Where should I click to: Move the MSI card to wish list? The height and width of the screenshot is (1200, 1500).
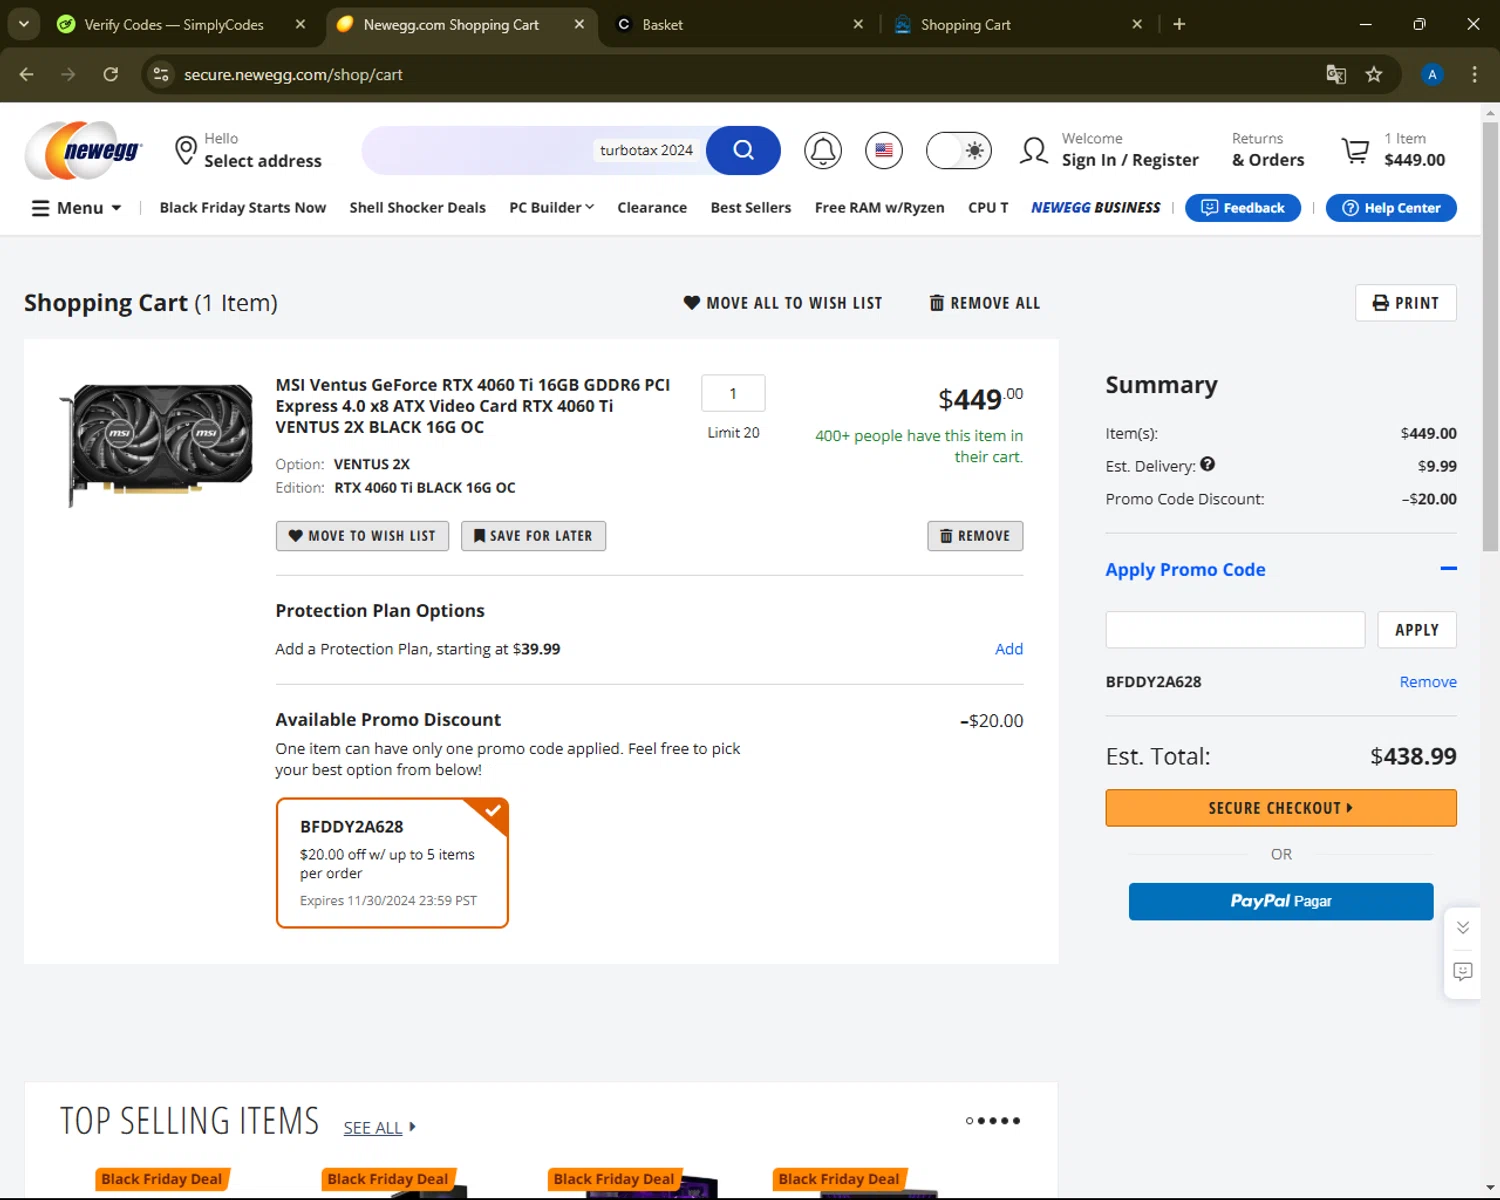[x=362, y=536]
